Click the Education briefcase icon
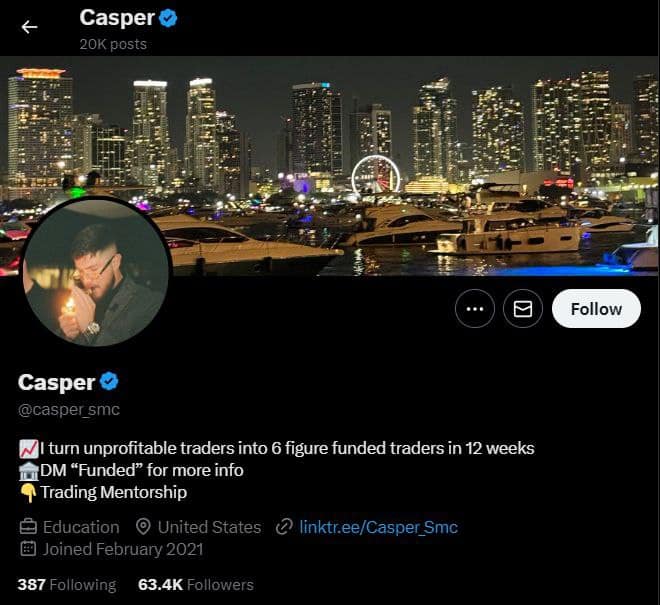The height and width of the screenshot is (605, 660). tap(28, 527)
